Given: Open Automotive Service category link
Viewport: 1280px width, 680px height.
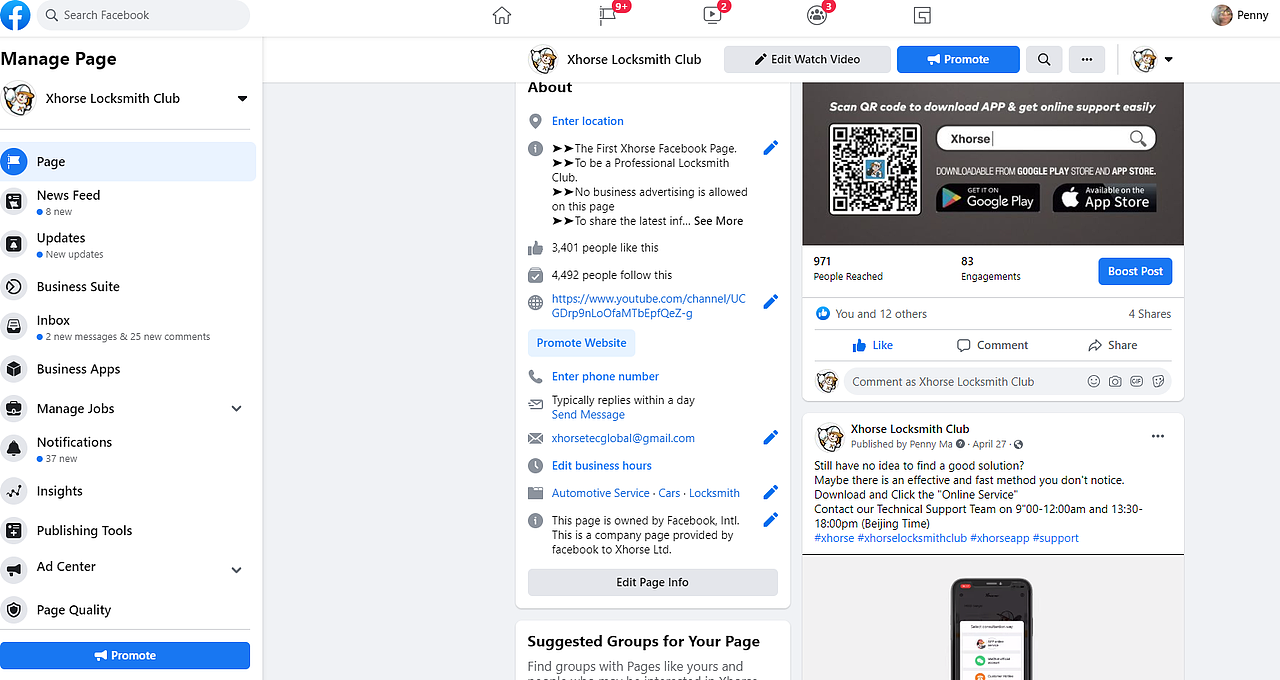Looking at the screenshot, I should coord(601,493).
